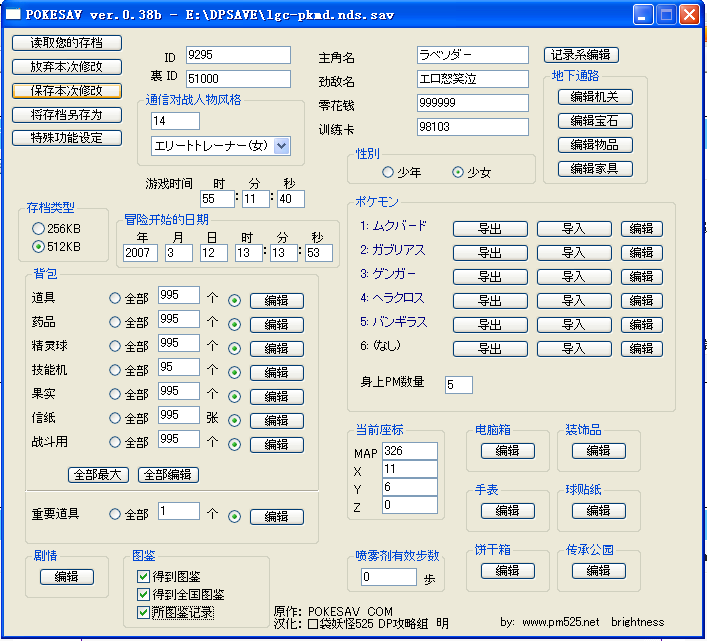Toggle 得到图鉴 checkbox
The height and width of the screenshot is (641, 707).
click(x=143, y=577)
